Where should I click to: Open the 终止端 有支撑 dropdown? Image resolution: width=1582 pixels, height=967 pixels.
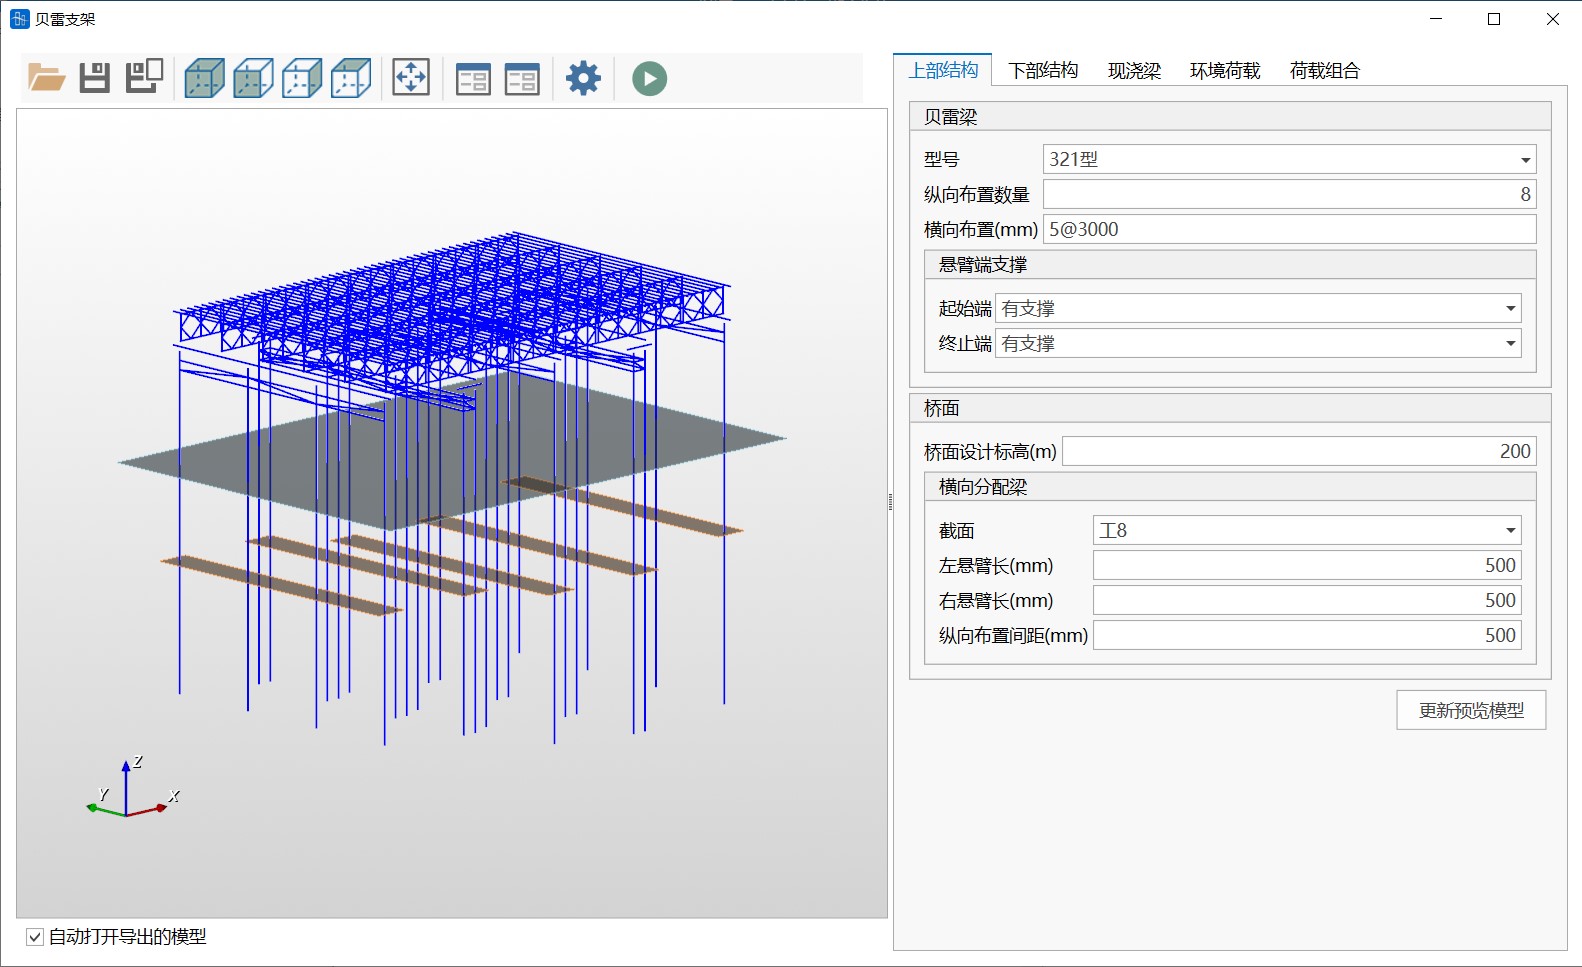pos(1258,343)
